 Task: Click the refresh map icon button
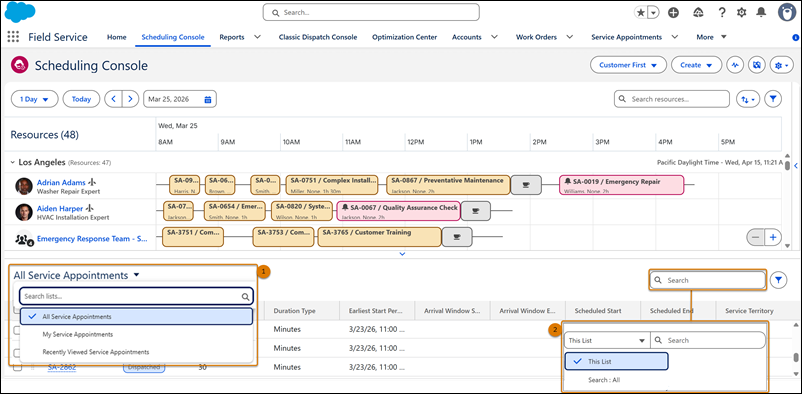click(756, 65)
